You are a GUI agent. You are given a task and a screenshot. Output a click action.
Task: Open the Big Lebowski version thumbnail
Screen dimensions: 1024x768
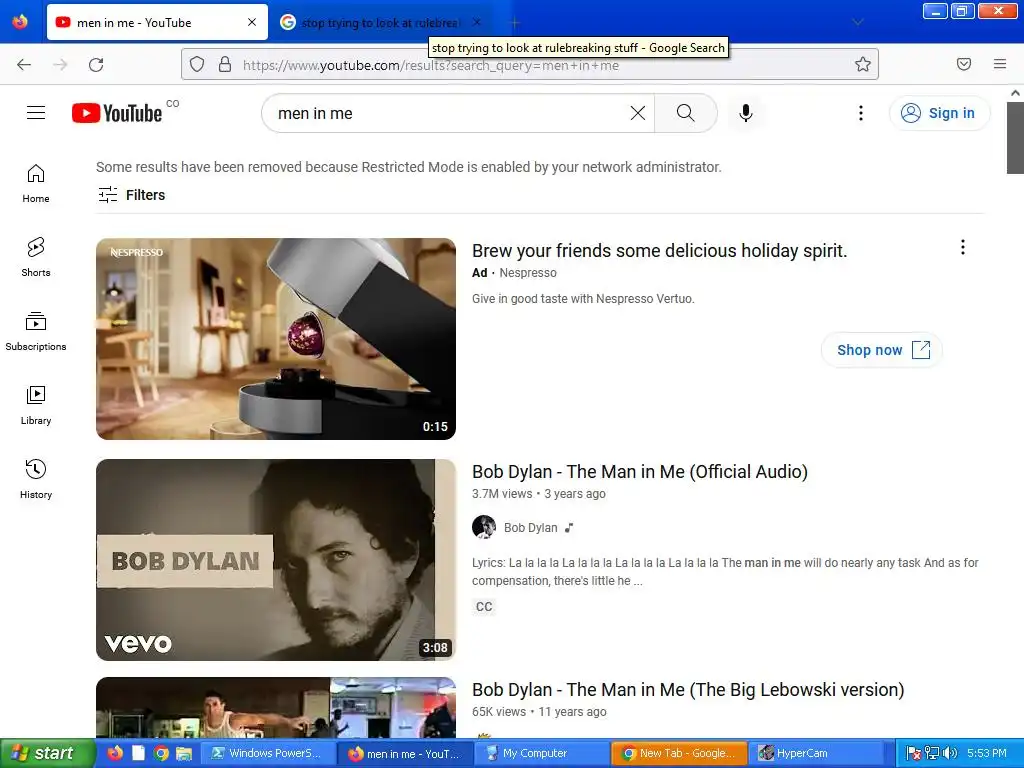point(276,708)
